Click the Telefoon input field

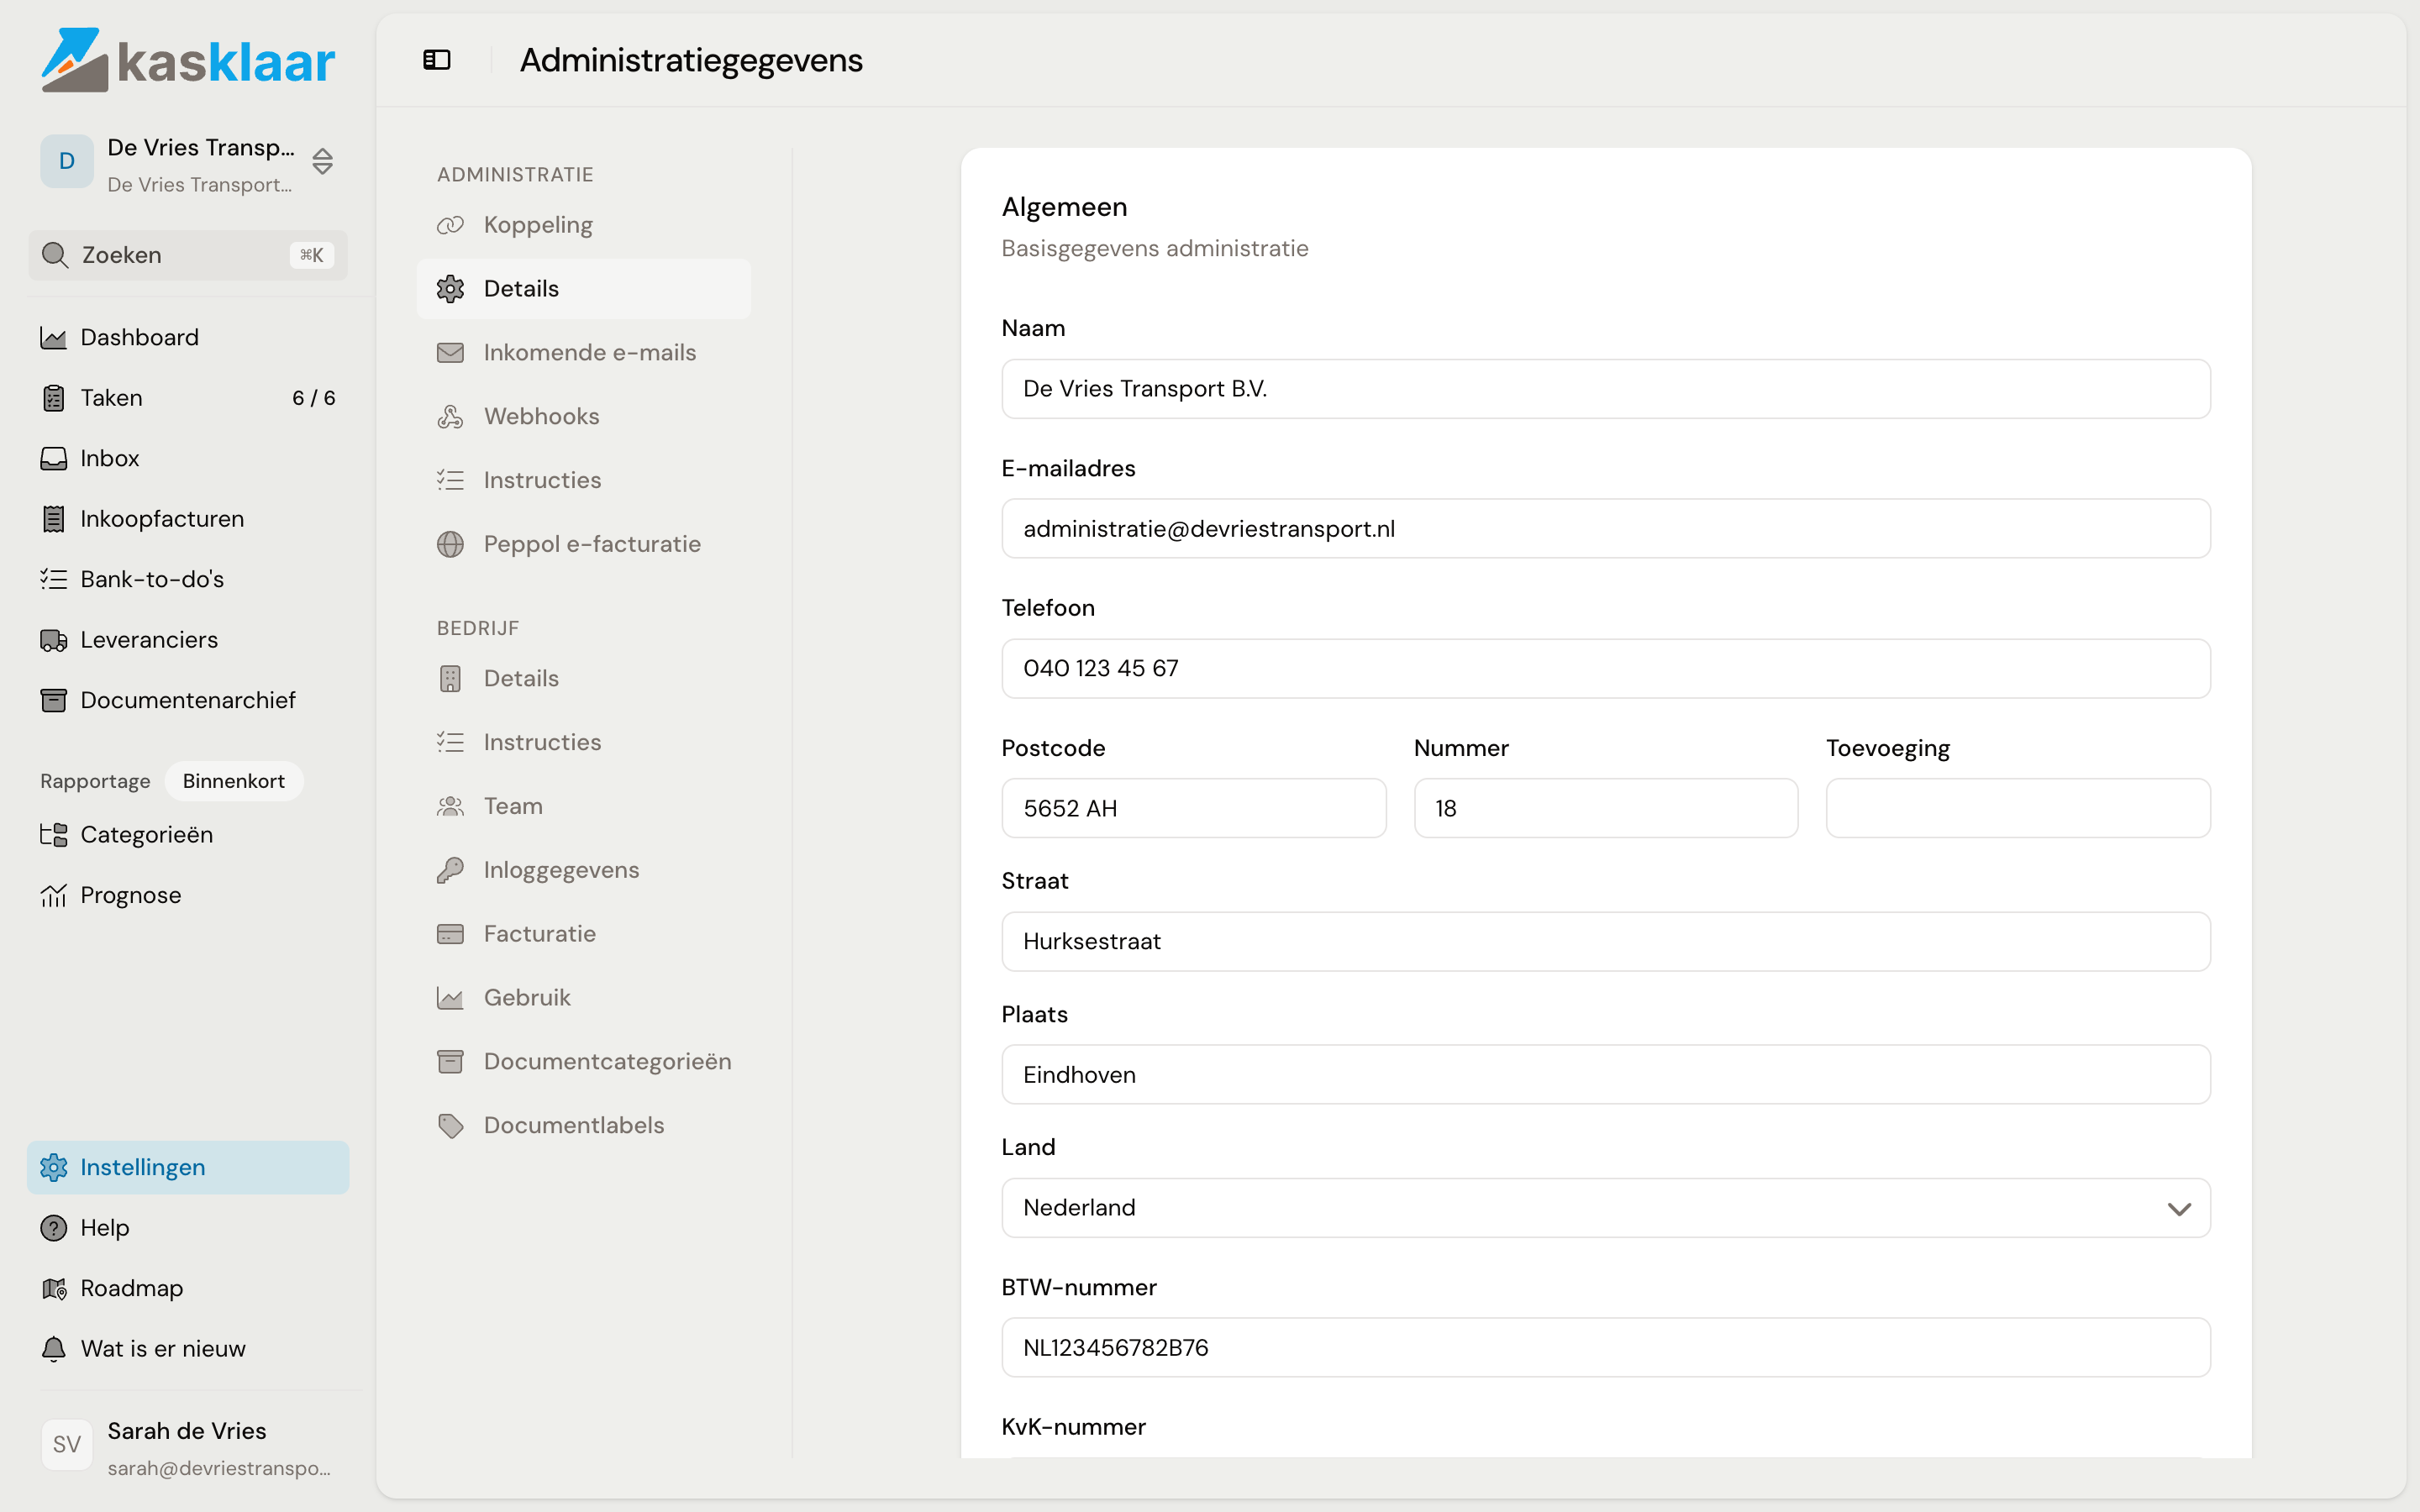pos(1605,669)
